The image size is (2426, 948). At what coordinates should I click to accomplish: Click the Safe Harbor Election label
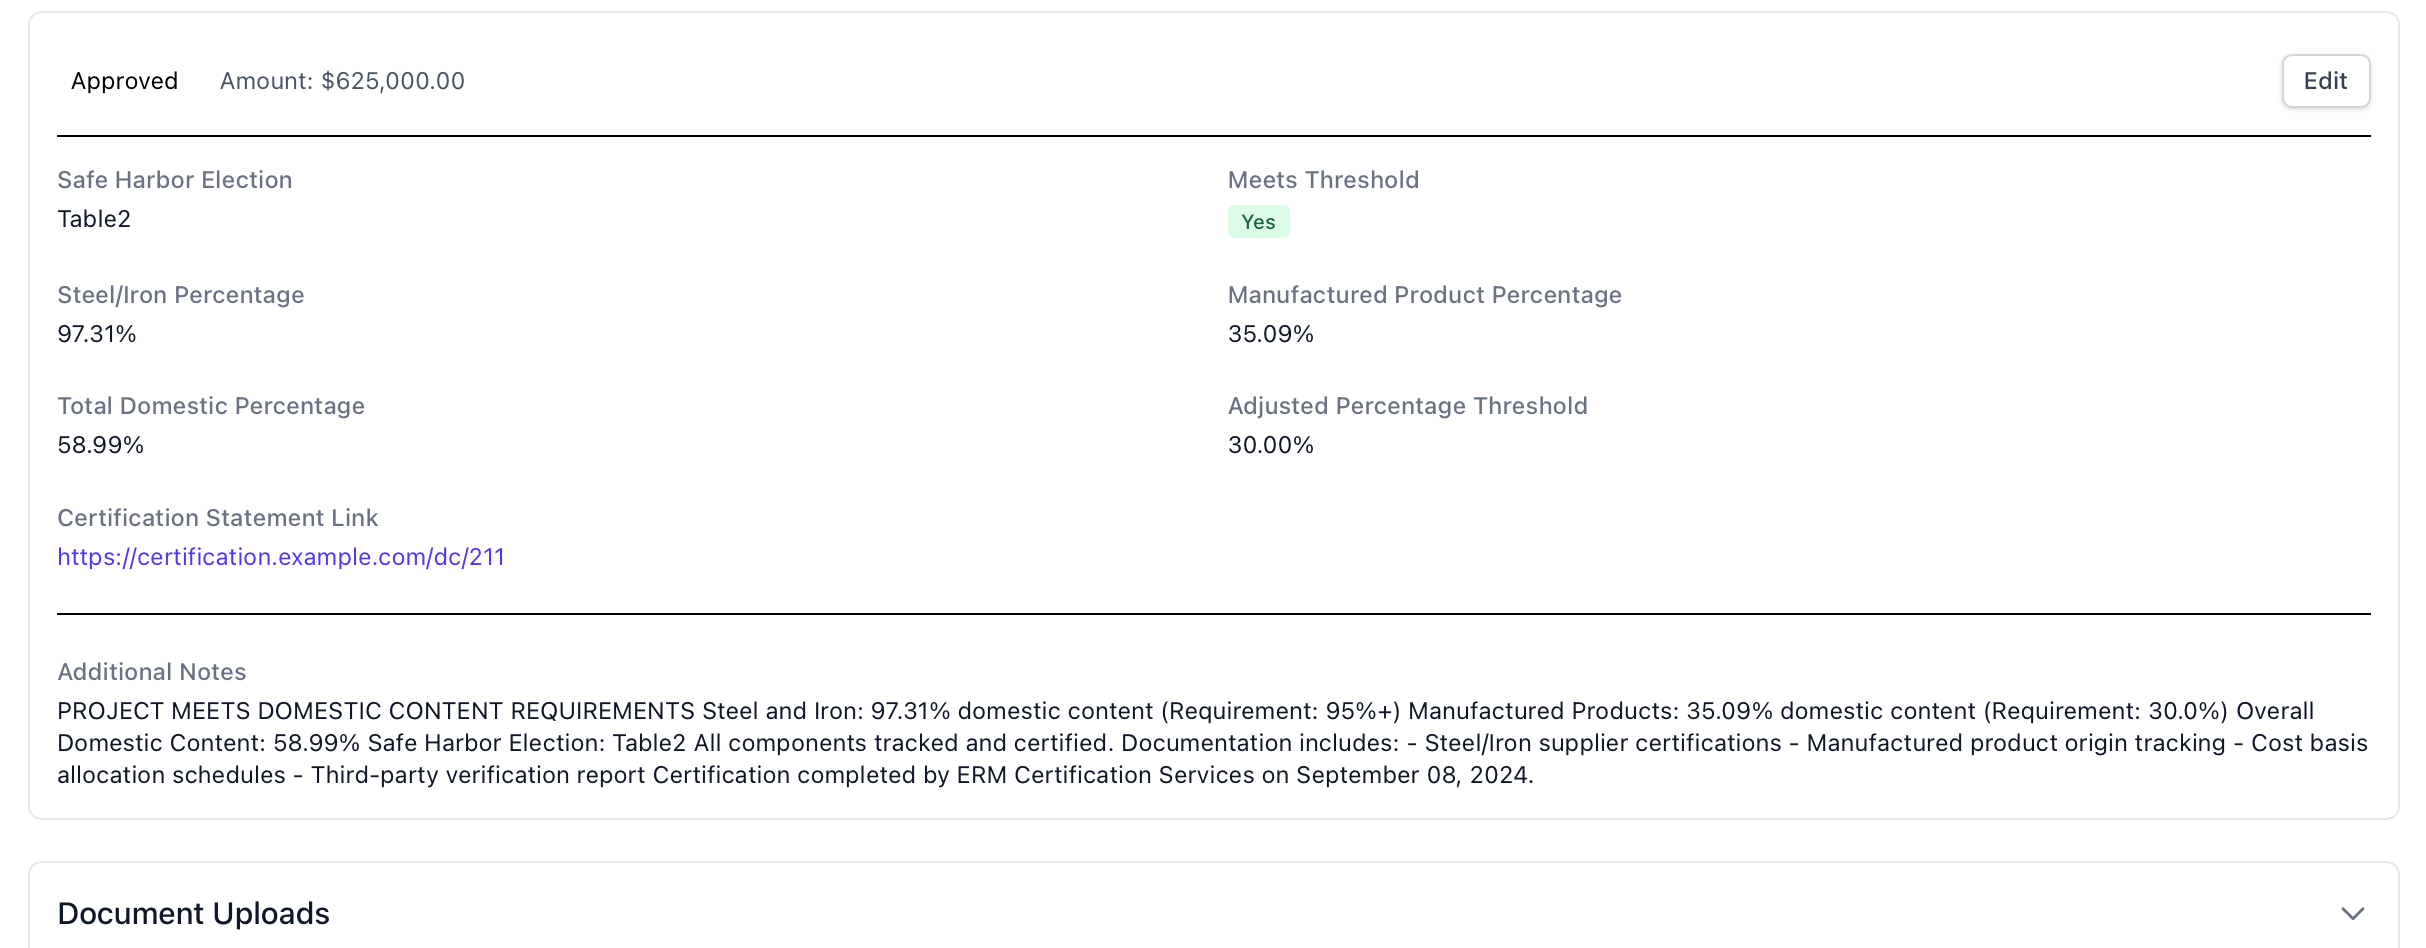(x=175, y=180)
